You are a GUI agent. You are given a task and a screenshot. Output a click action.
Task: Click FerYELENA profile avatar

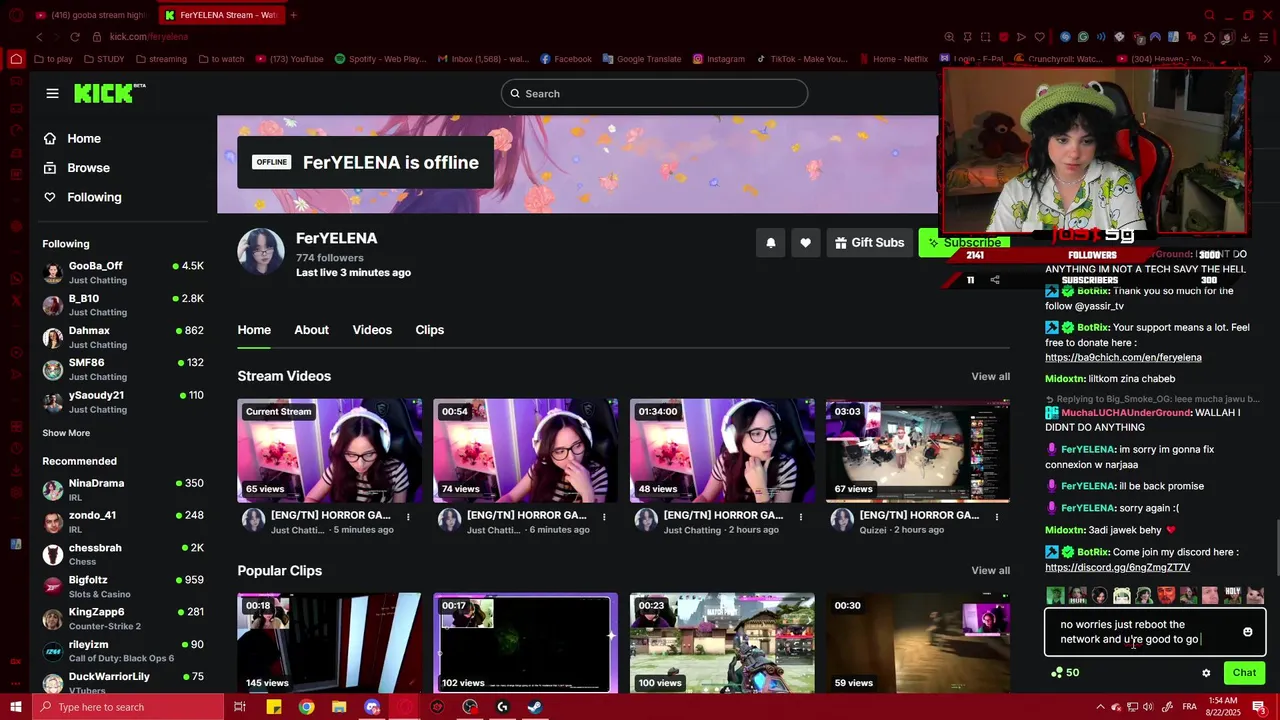click(261, 251)
